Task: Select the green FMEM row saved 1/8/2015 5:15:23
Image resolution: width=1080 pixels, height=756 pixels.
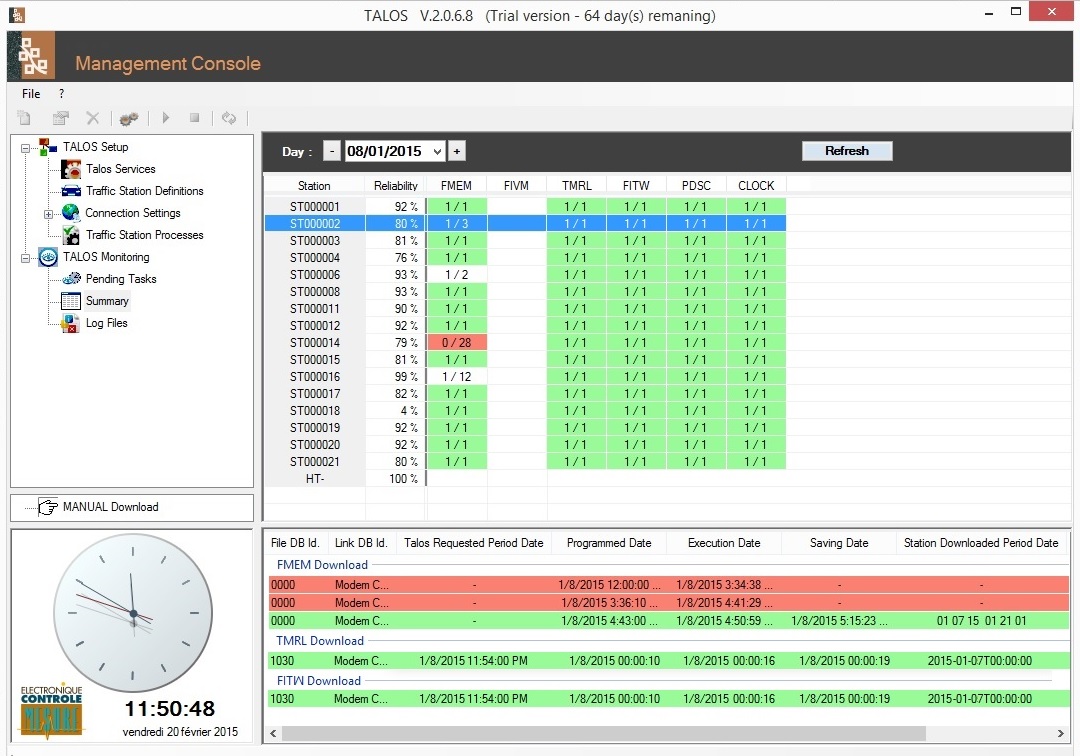Action: (668, 620)
